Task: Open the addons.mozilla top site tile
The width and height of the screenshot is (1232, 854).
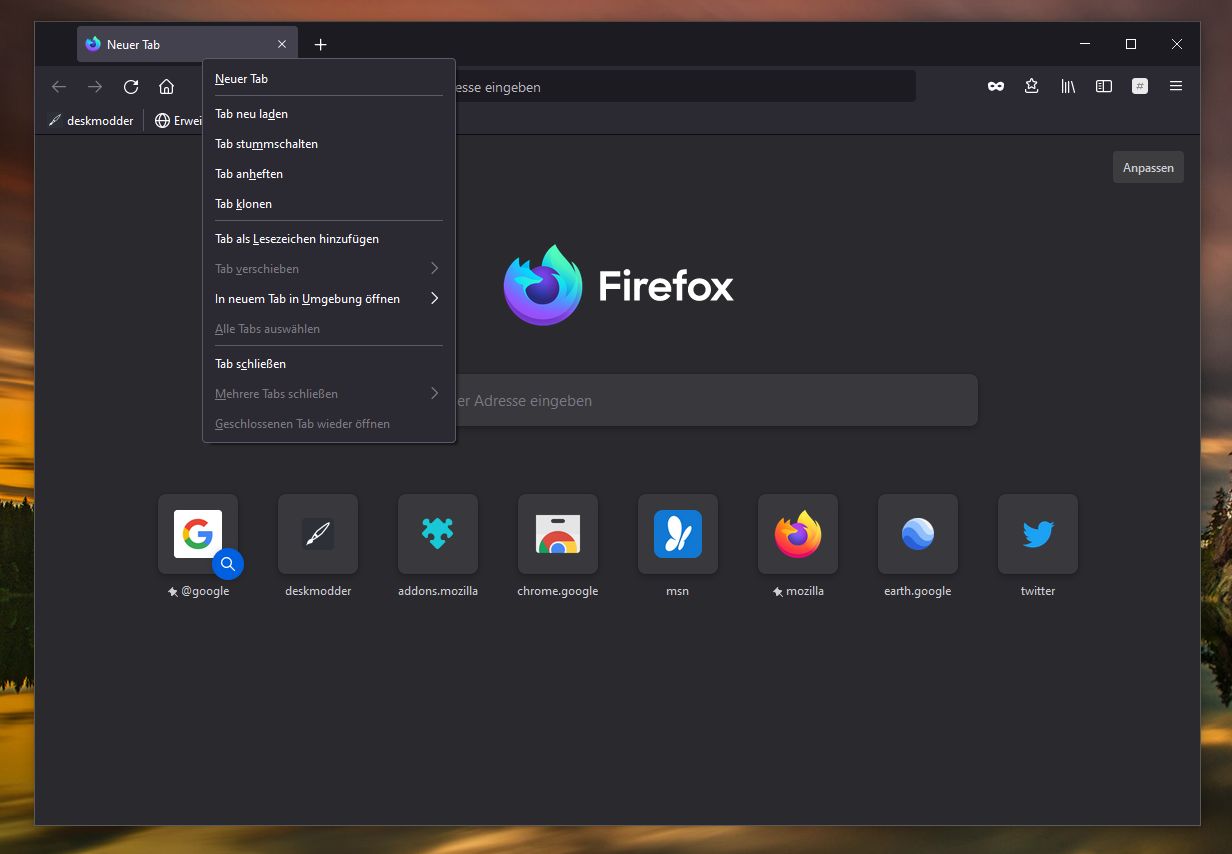Action: click(x=438, y=534)
